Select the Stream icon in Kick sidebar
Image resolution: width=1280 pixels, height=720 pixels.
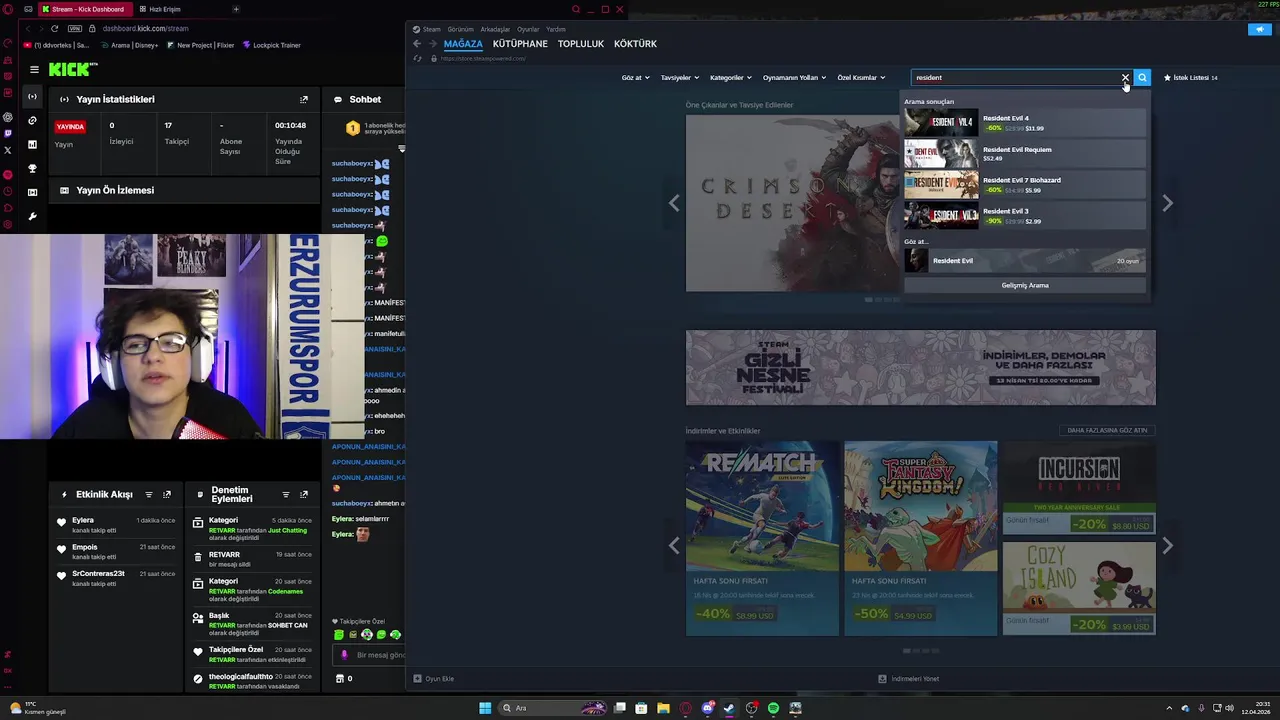tap(32, 97)
